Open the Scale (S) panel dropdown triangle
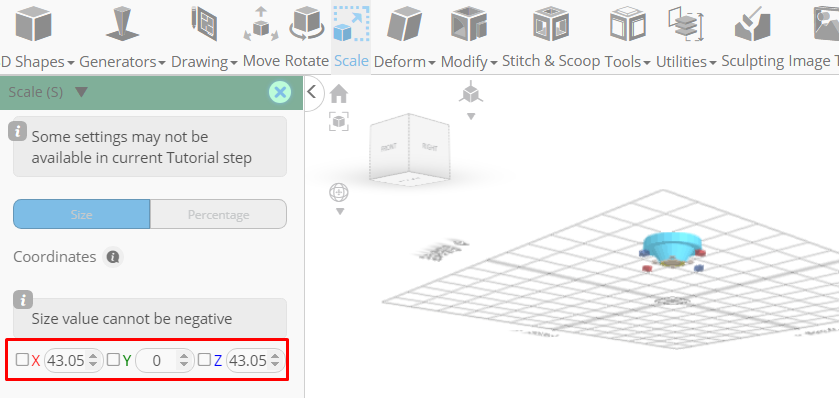 (x=81, y=92)
